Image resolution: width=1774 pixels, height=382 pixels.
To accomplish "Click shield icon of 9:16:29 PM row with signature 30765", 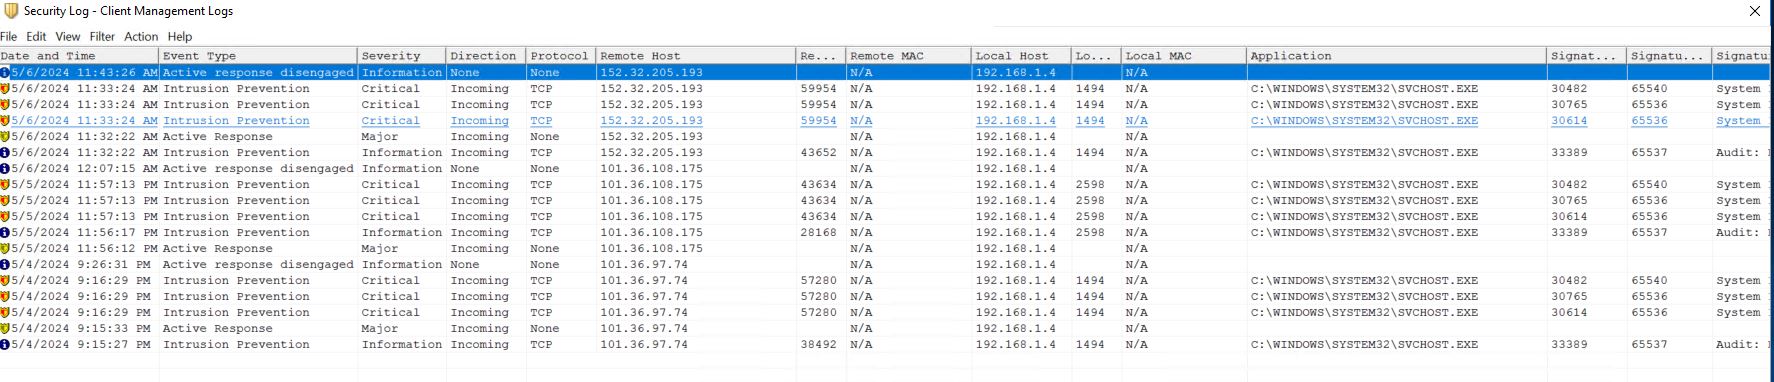I will (x=5, y=297).
